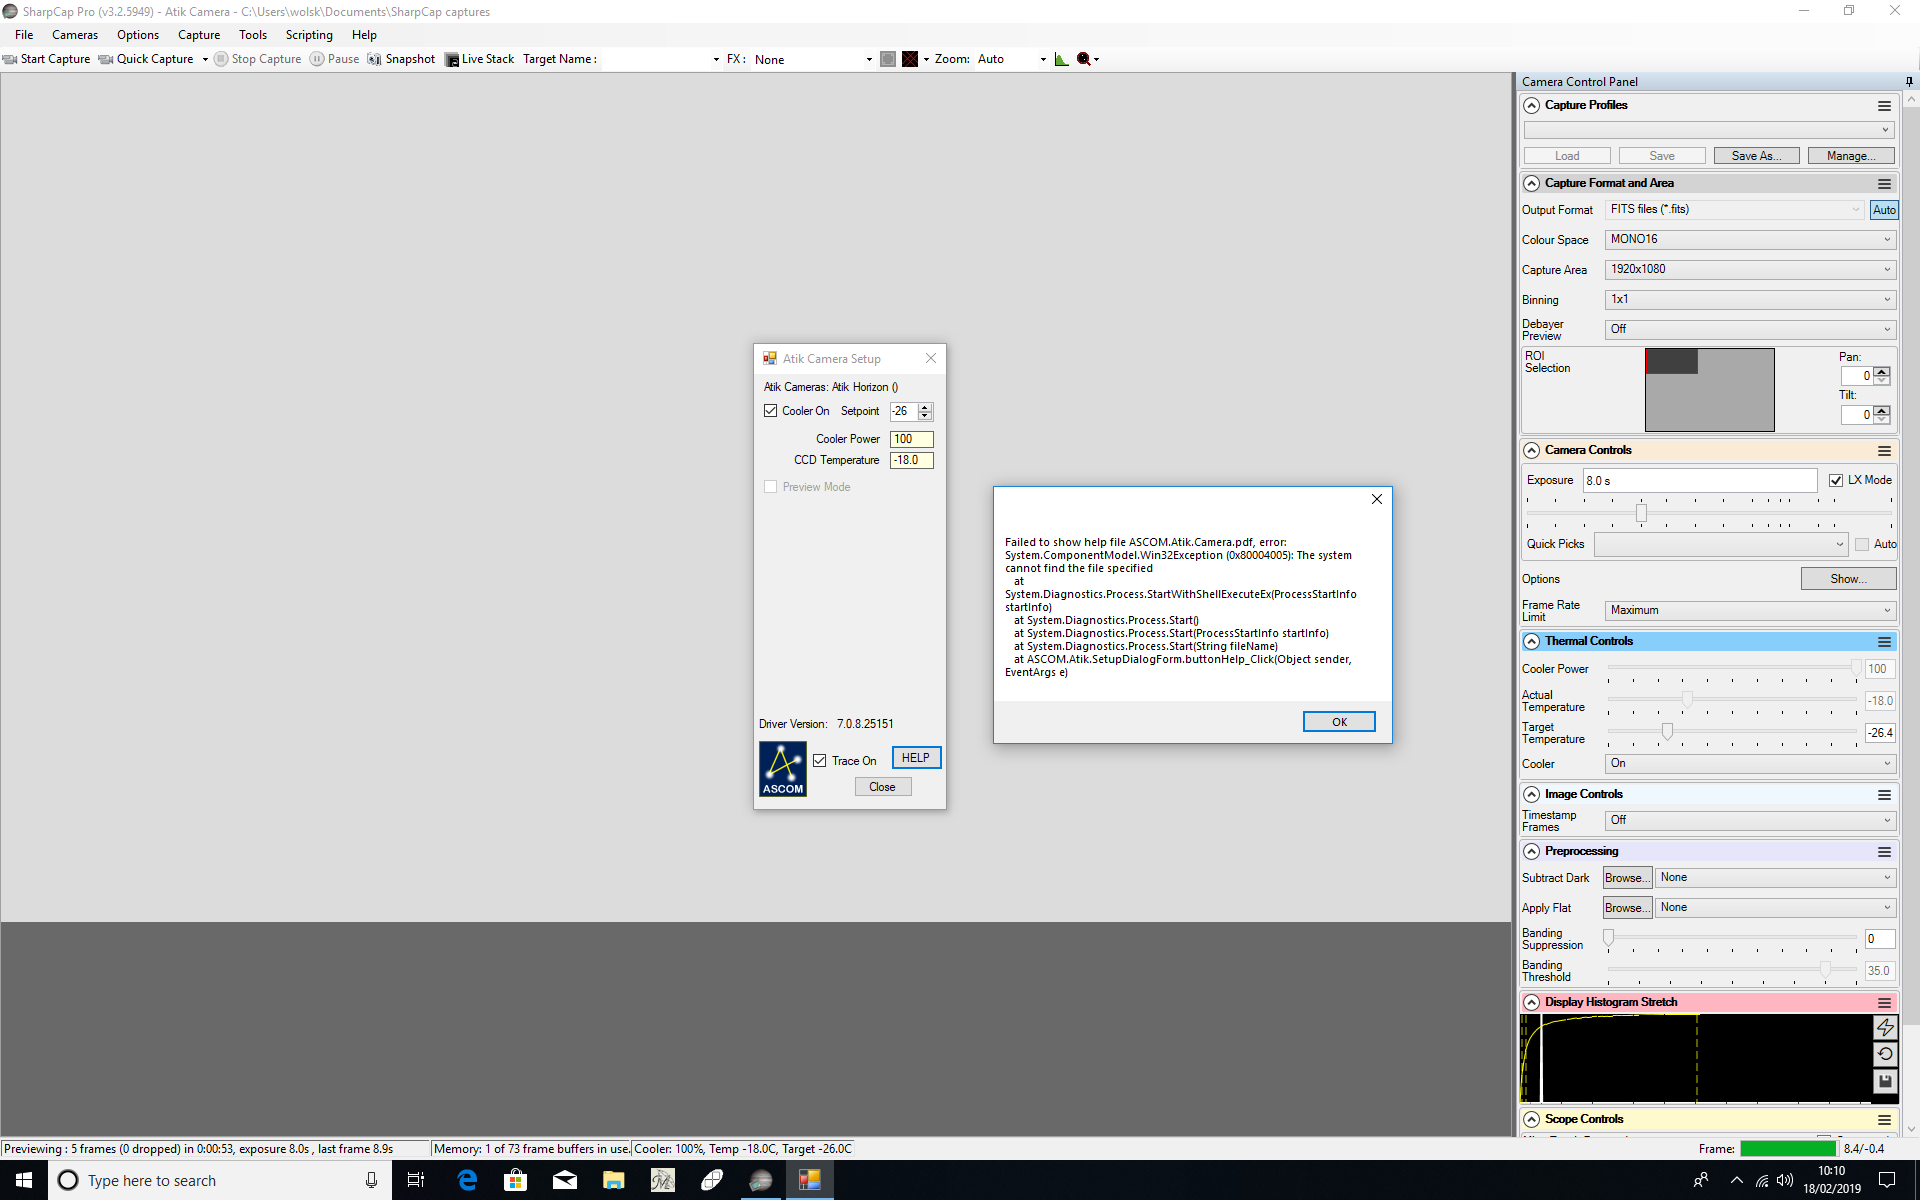Click the HELP button in Atik setup

(x=916, y=758)
